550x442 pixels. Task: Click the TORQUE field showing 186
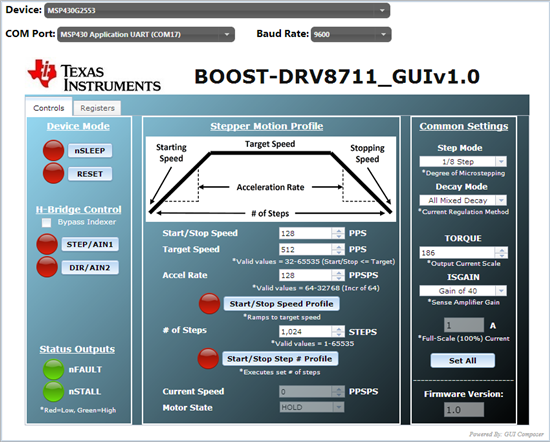pos(457,252)
